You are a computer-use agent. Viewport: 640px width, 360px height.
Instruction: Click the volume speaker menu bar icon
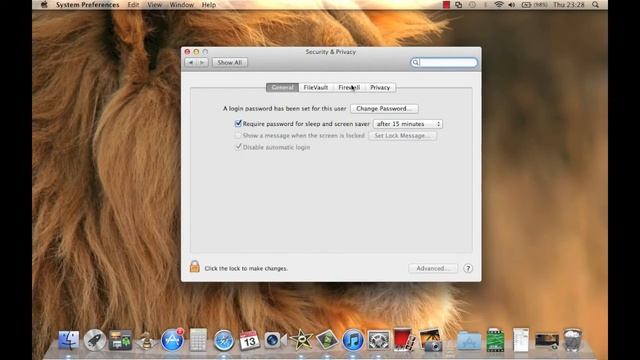[x=512, y=5]
